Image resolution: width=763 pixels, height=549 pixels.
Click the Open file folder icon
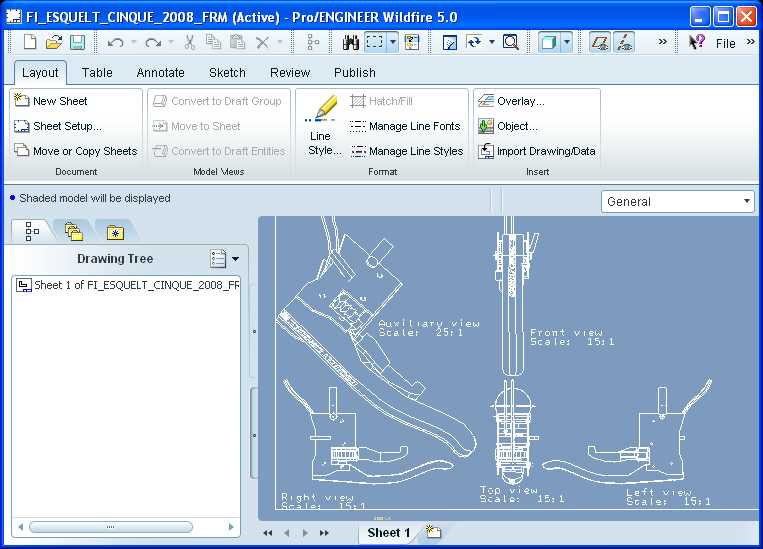coord(54,42)
